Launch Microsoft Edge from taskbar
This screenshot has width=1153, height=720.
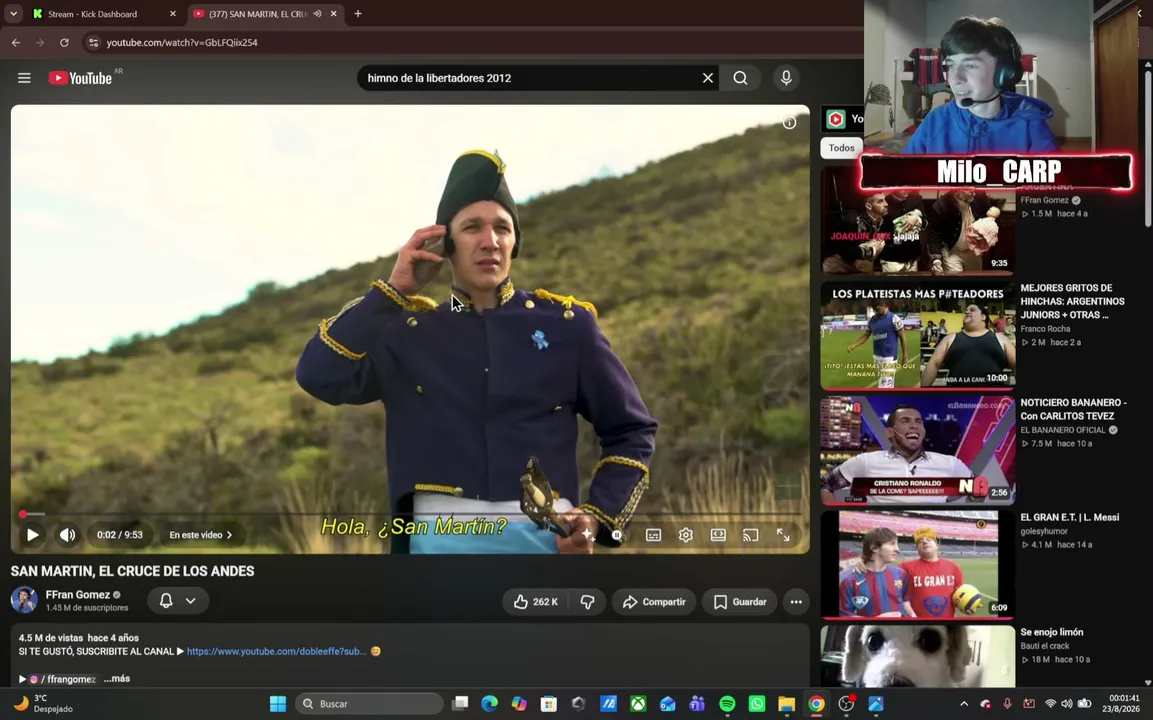pyautogui.click(x=490, y=704)
